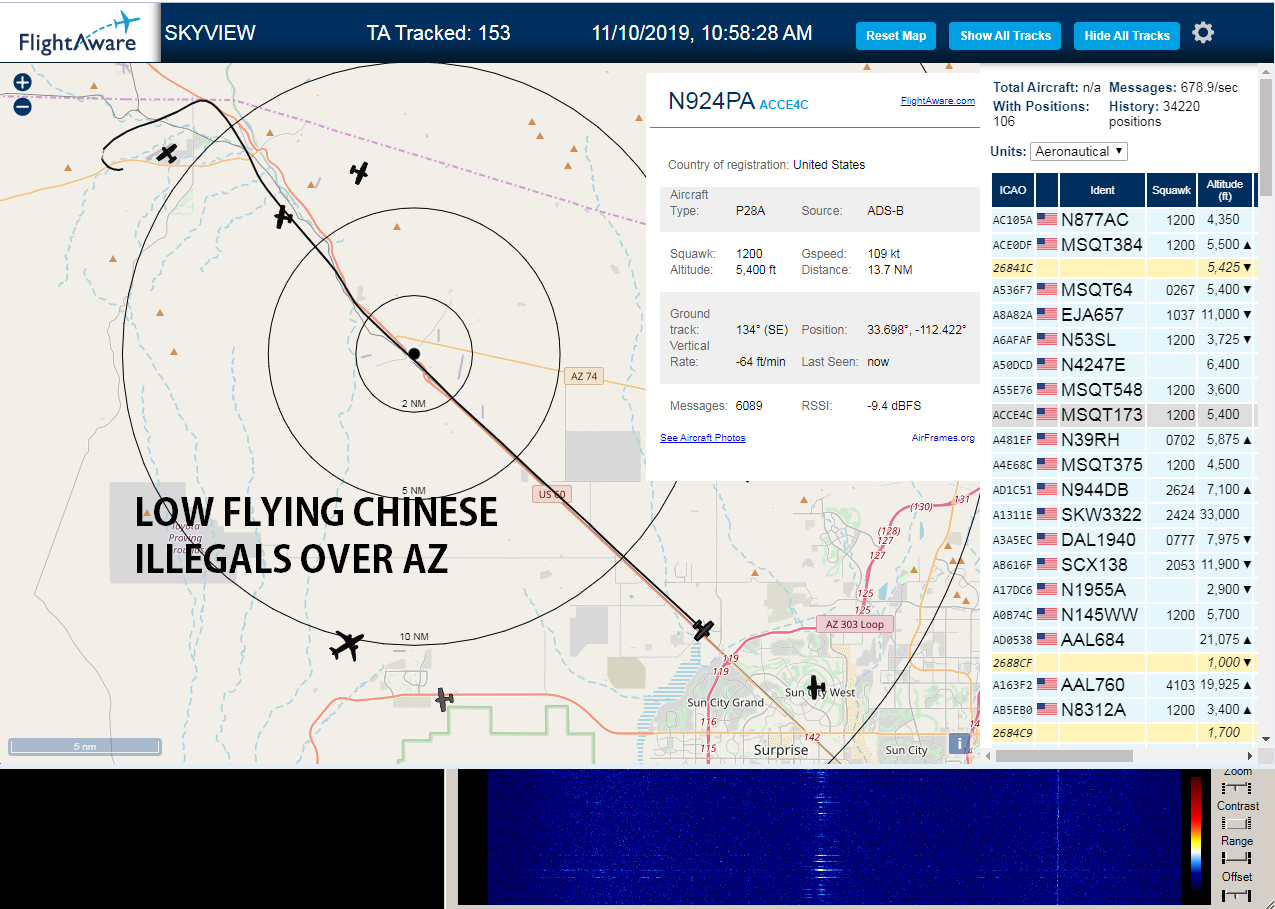Image resolution: width=1275 pixels, height=909 pixels.
Task: Select the MSQT375 row in aircraft table
Action: pos(1123,464)
